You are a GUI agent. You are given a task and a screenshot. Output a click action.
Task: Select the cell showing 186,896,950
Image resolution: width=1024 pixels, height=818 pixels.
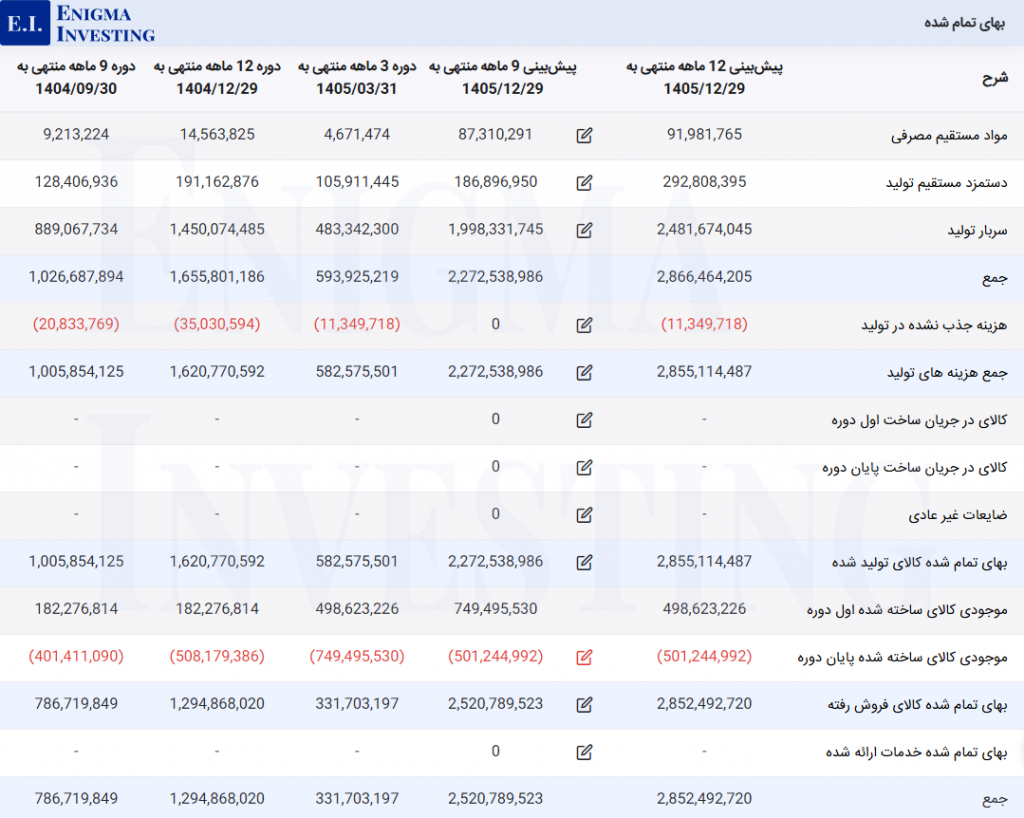tap(496, 182)
